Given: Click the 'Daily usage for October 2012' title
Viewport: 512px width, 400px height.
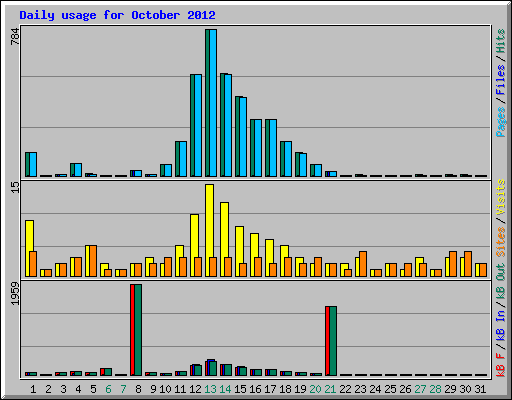Looking at the screenshot, I should click(117, 15).
